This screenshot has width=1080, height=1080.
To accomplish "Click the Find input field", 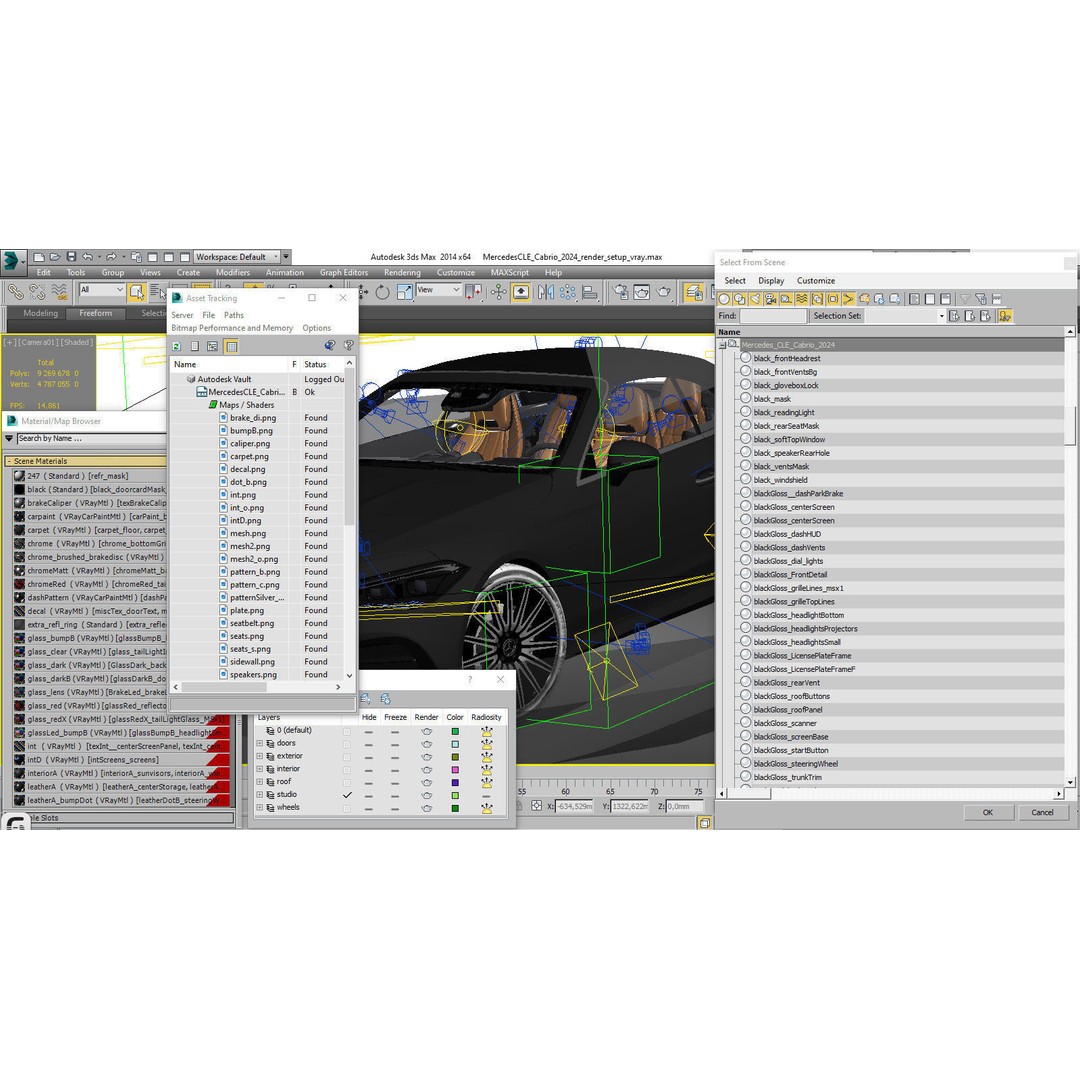I will coord(773,316).
